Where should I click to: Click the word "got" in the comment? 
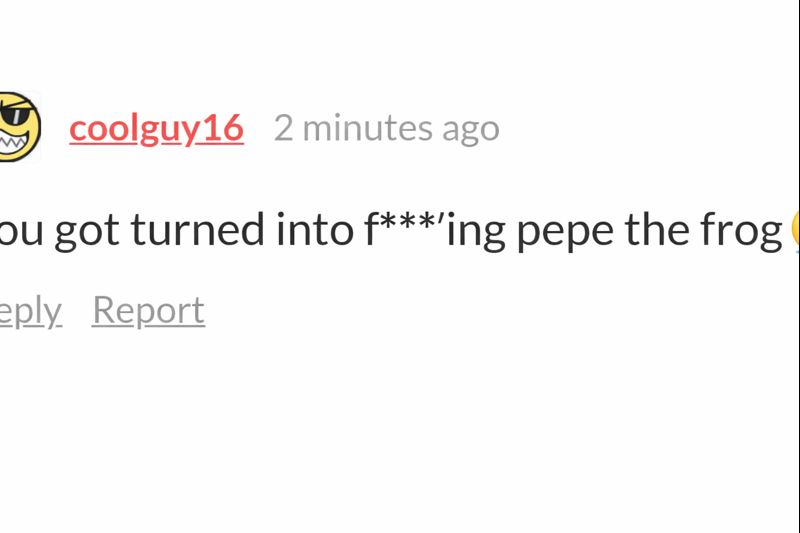pos(85,231)
